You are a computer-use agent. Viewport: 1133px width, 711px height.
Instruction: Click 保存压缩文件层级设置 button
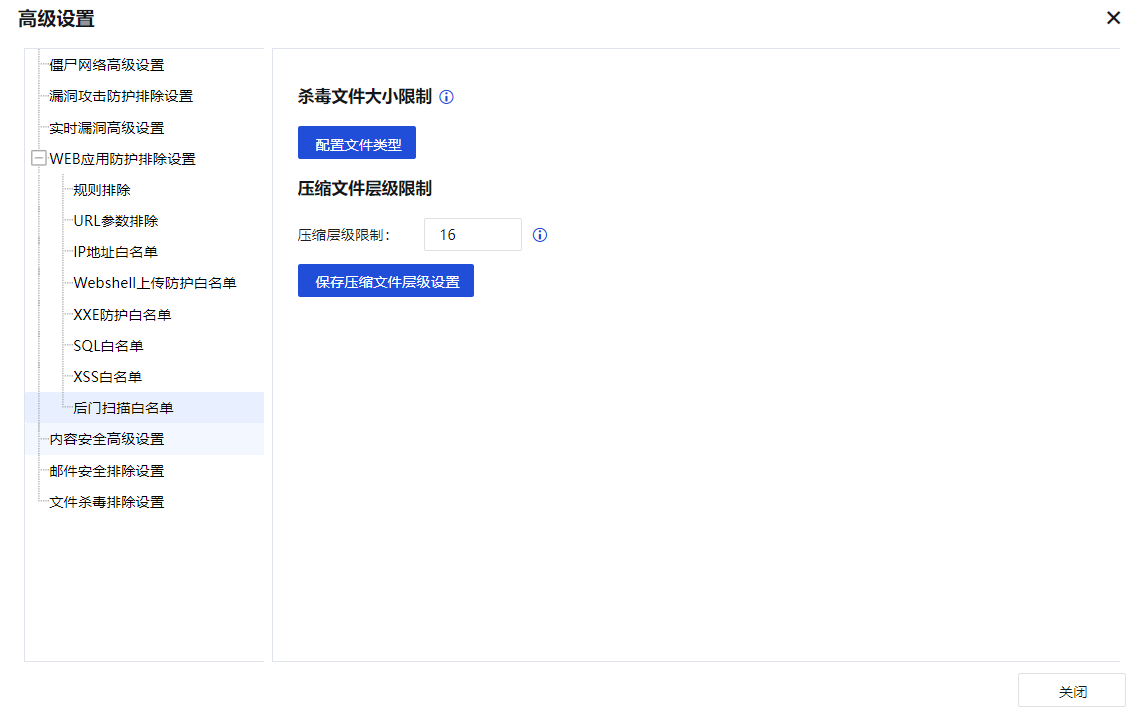(x=386, y=281)
